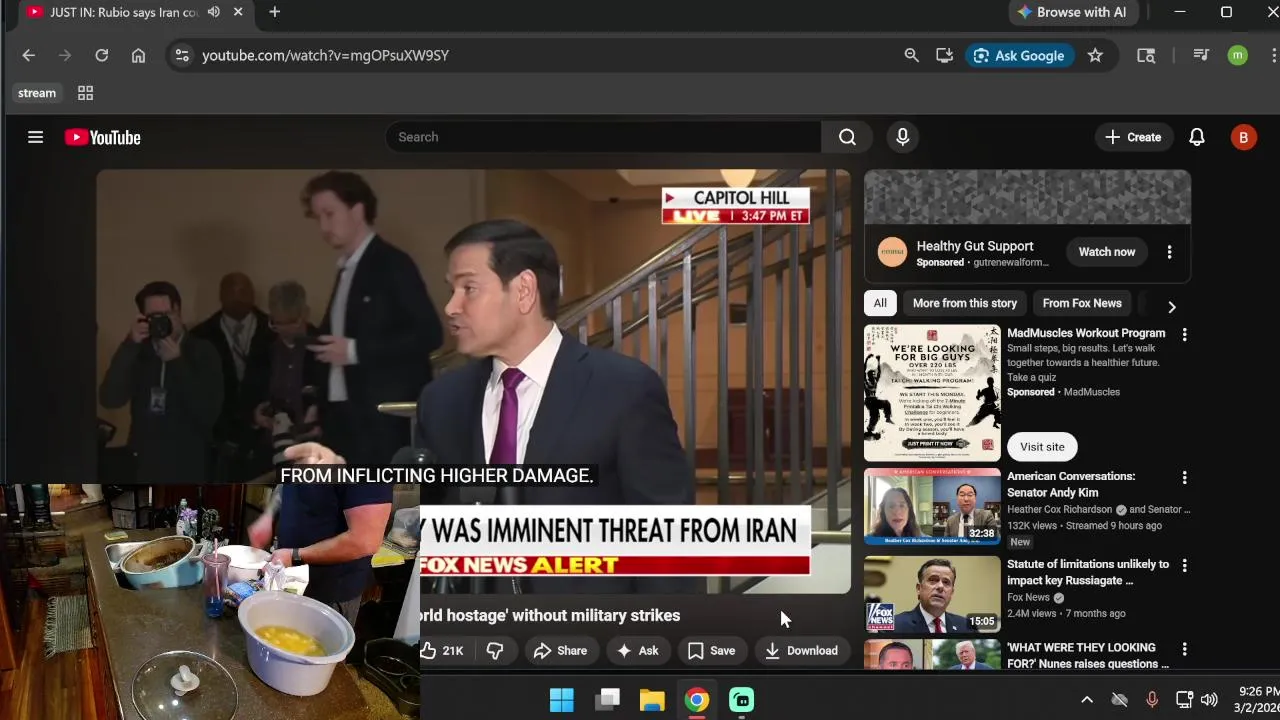Open the side panel icon
The image size is (1280, 720).
click(1146, 56)
